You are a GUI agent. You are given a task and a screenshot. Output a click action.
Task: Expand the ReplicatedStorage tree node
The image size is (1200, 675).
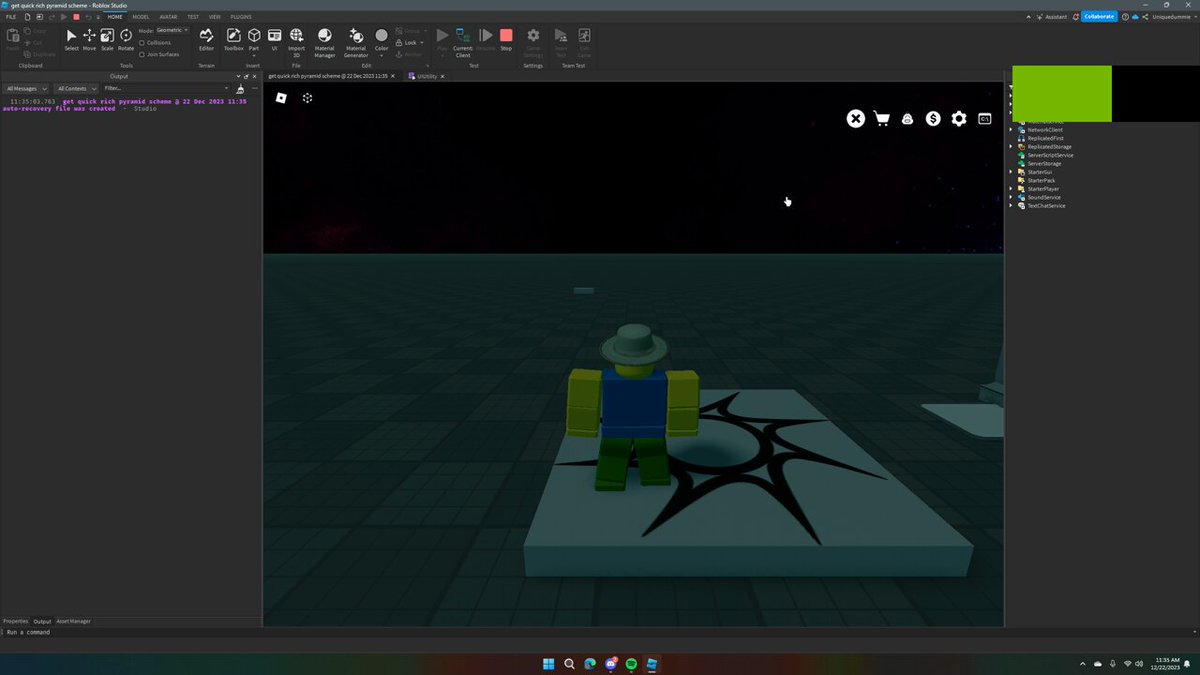pyautogui.click(x=1011, y=147)
